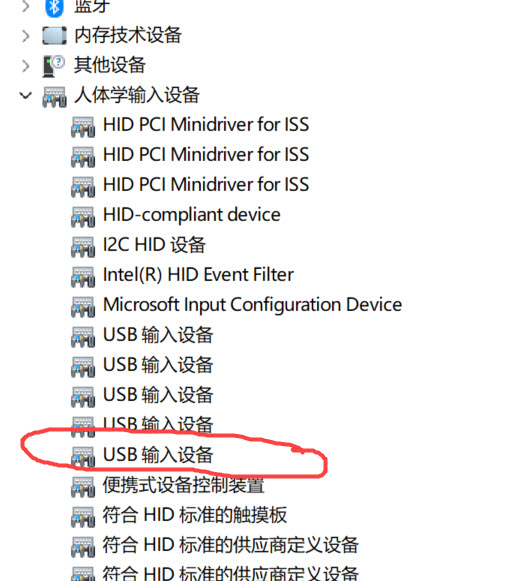Select 便携式设备控制装置

(183, 485)
